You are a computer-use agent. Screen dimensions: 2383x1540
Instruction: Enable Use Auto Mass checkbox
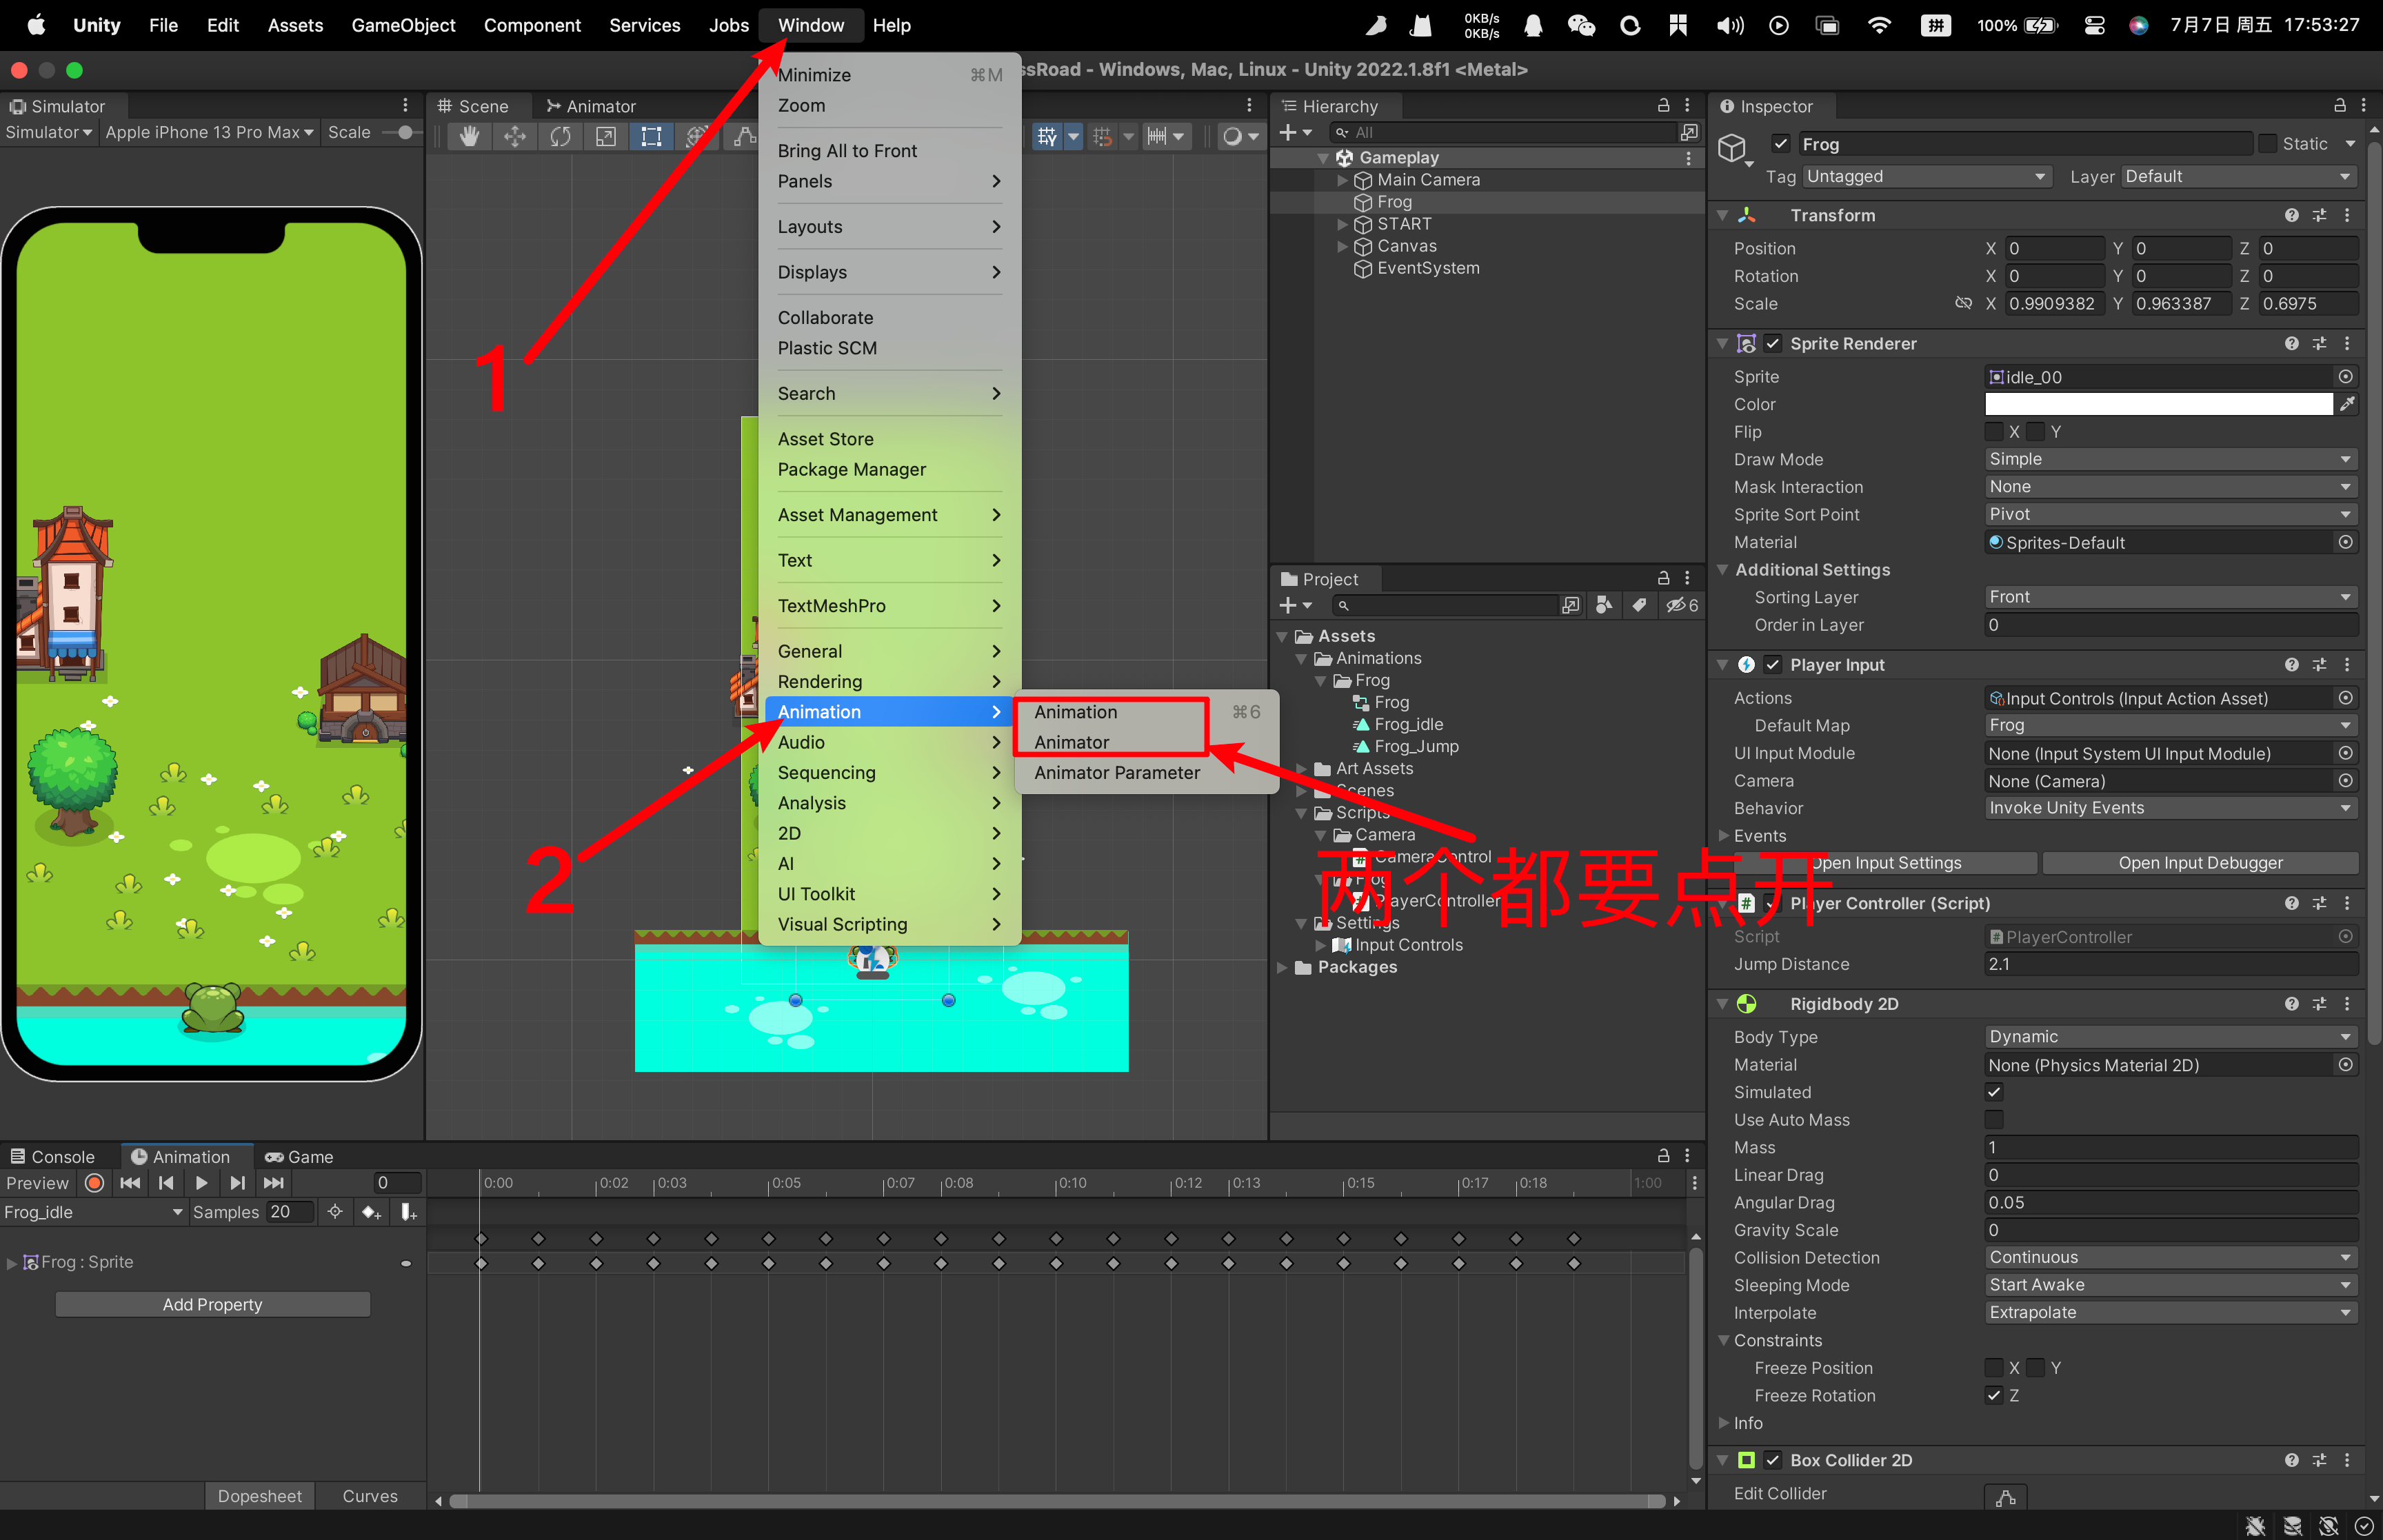pyautogui.click(x=1994, y=1120)
